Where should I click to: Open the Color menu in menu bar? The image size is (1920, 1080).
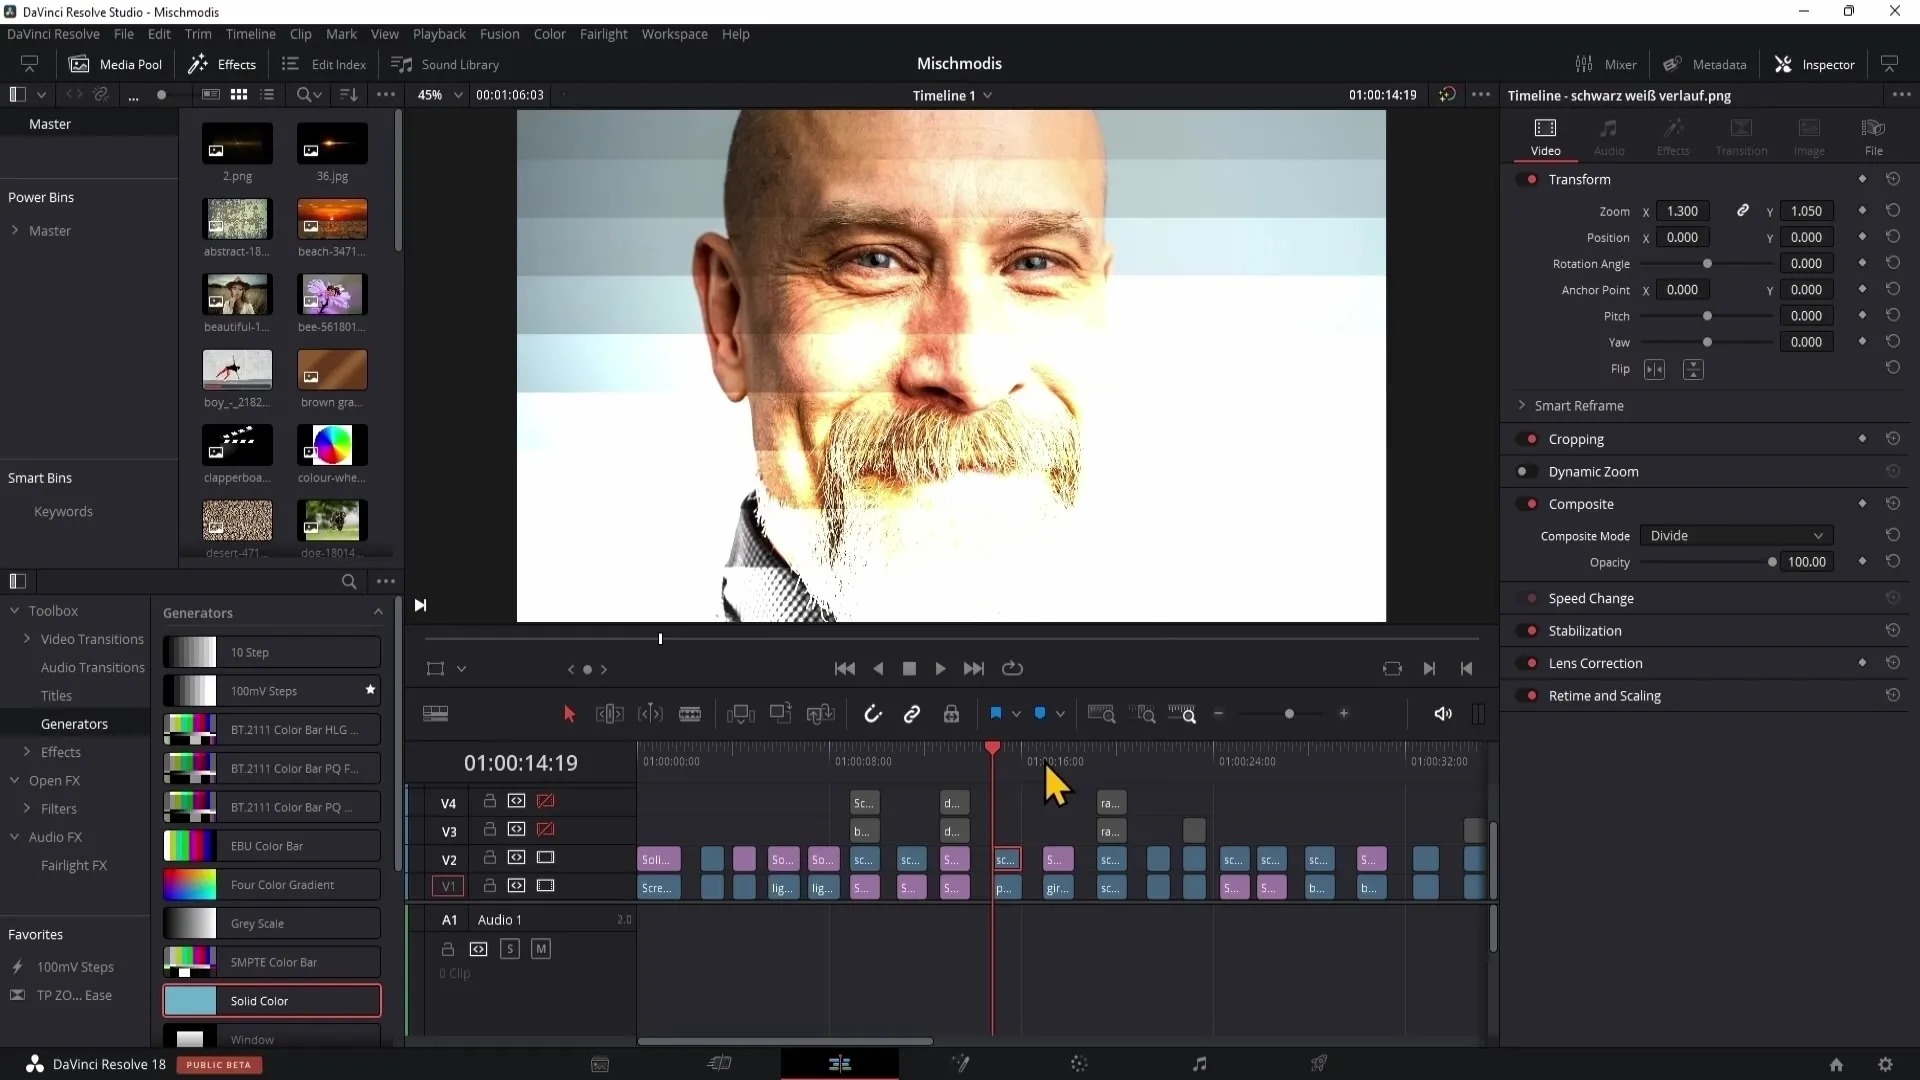click(x=551, y=33)
